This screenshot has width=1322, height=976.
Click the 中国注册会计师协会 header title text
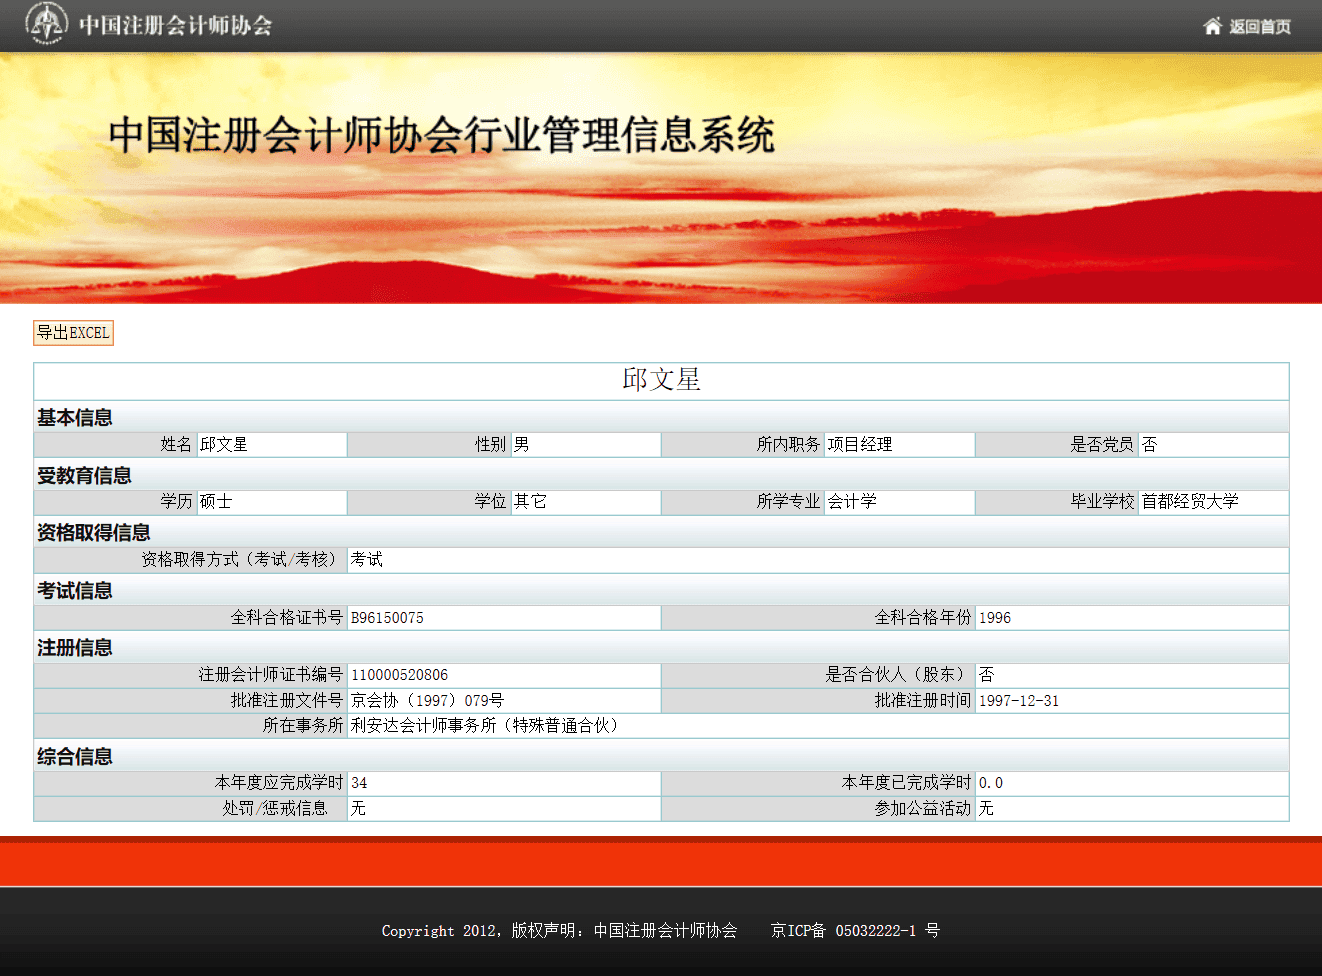[175, 26]
